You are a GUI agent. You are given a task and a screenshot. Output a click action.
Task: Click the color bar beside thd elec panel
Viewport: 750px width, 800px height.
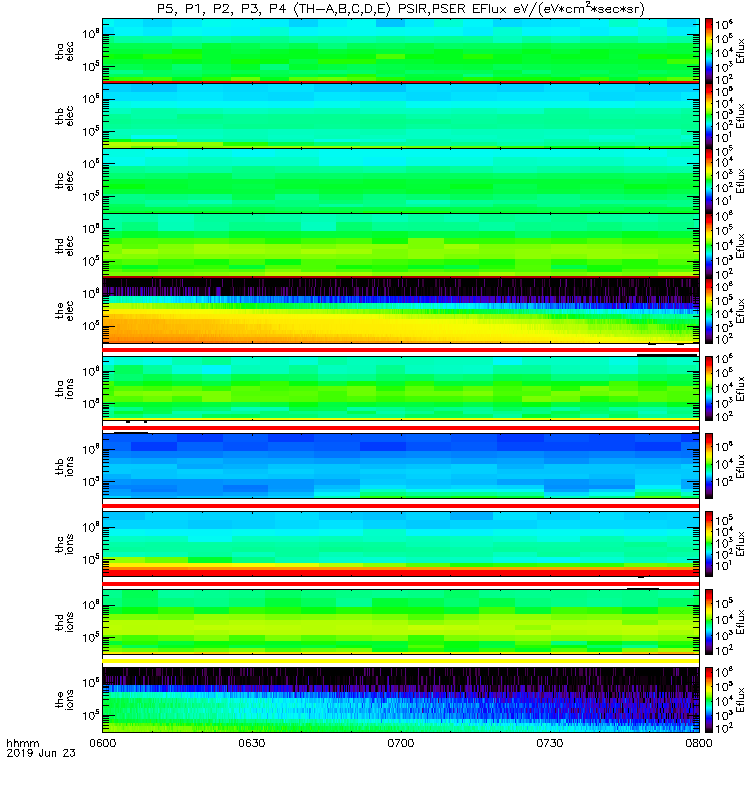(x=709, y=246)
